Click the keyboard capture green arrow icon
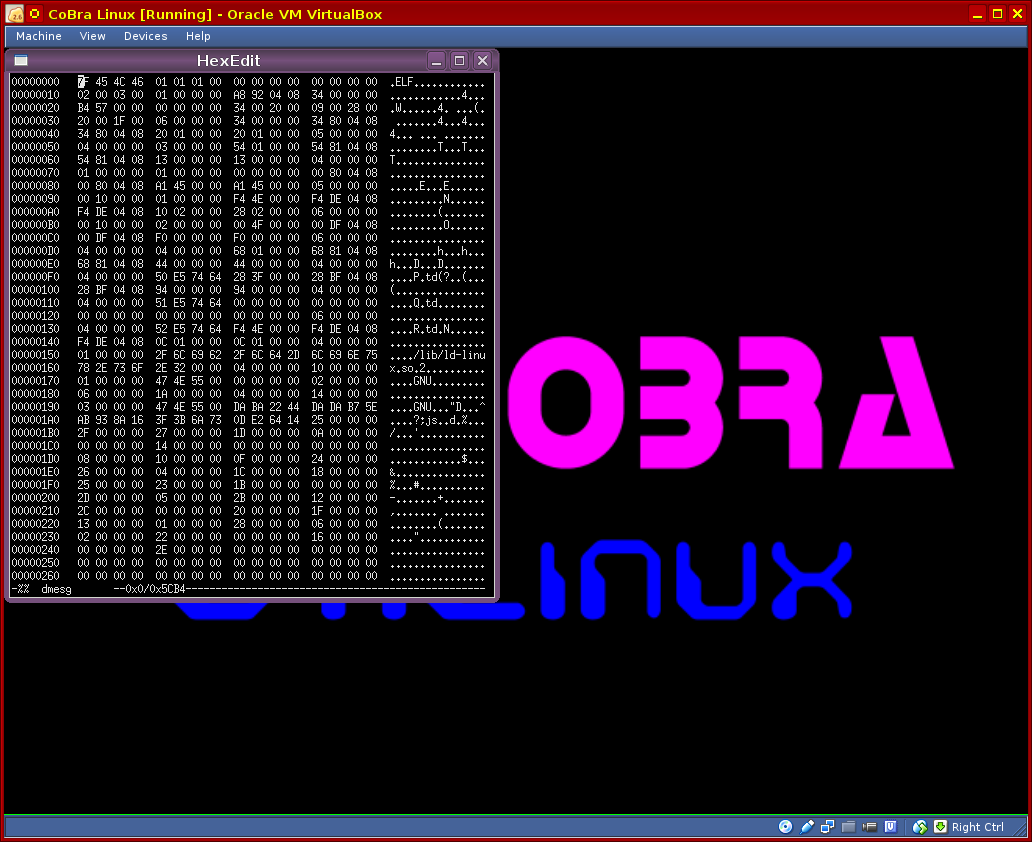1032x842 pixels. [x=940, y=827]
